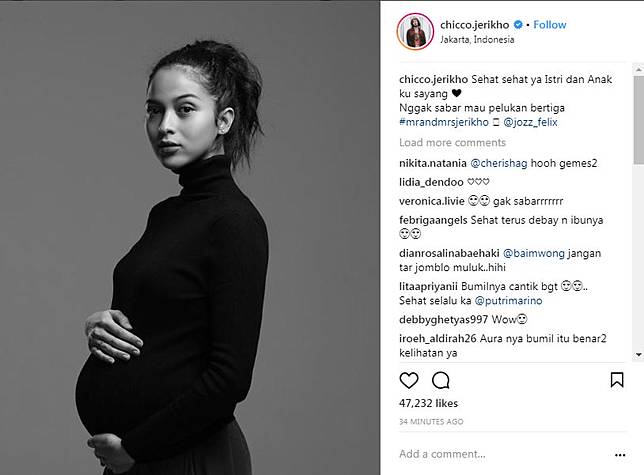
Task: Click the comments scrollbar down arrow
Action: (639, 355)
